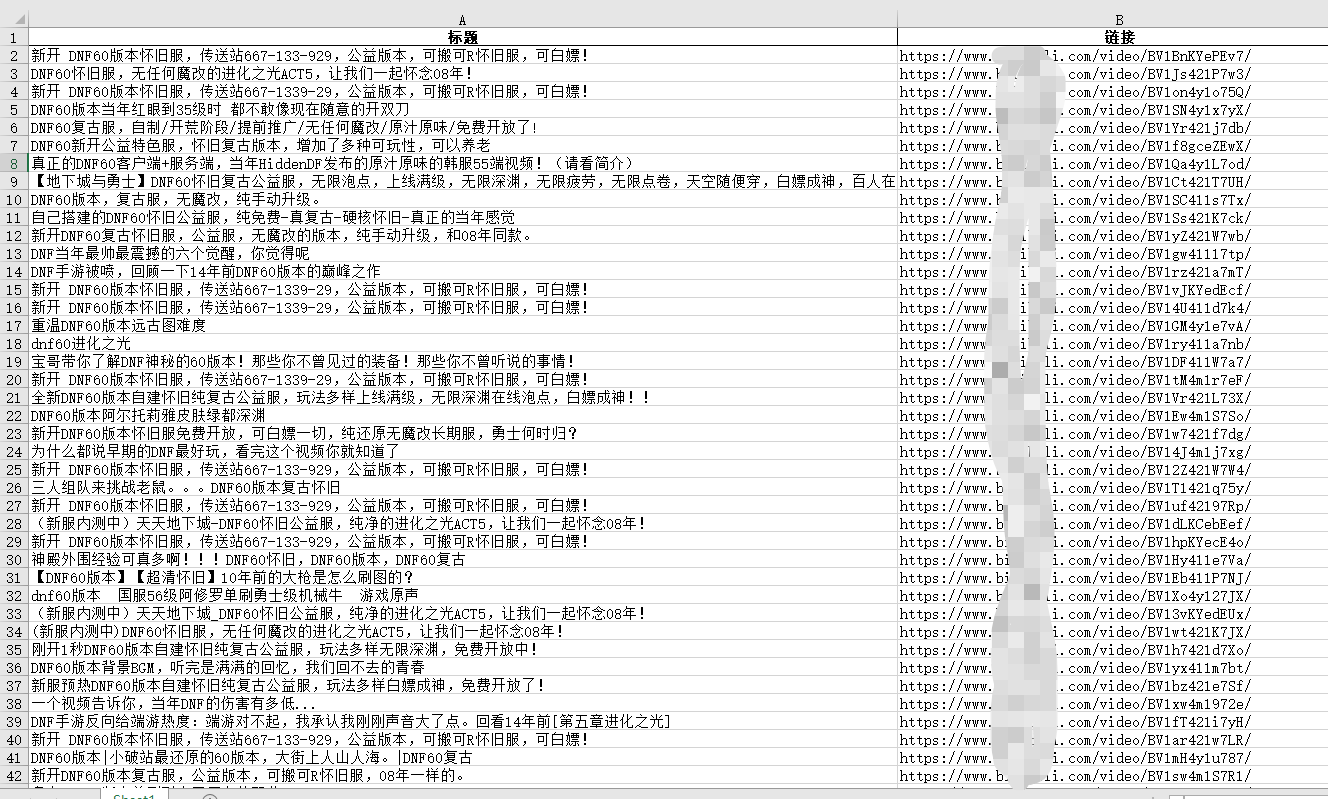Select row 42 via its row number
The height and width of the screenshot is (799, 1328).
14,775
